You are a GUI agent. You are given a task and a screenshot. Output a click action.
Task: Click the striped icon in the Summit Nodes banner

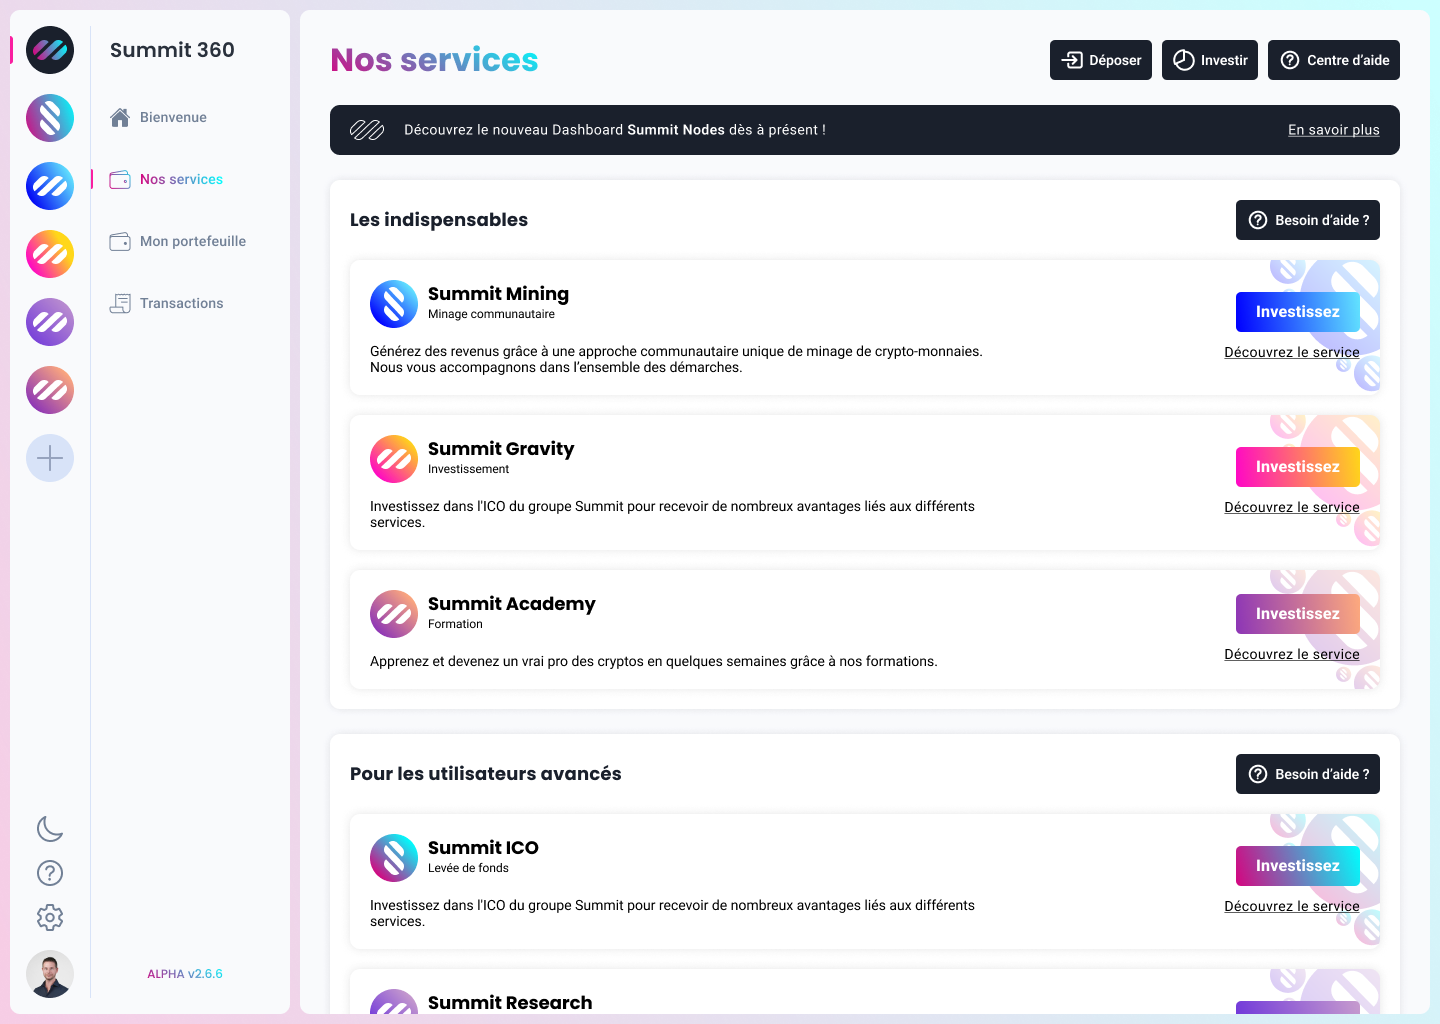point(367,130)
